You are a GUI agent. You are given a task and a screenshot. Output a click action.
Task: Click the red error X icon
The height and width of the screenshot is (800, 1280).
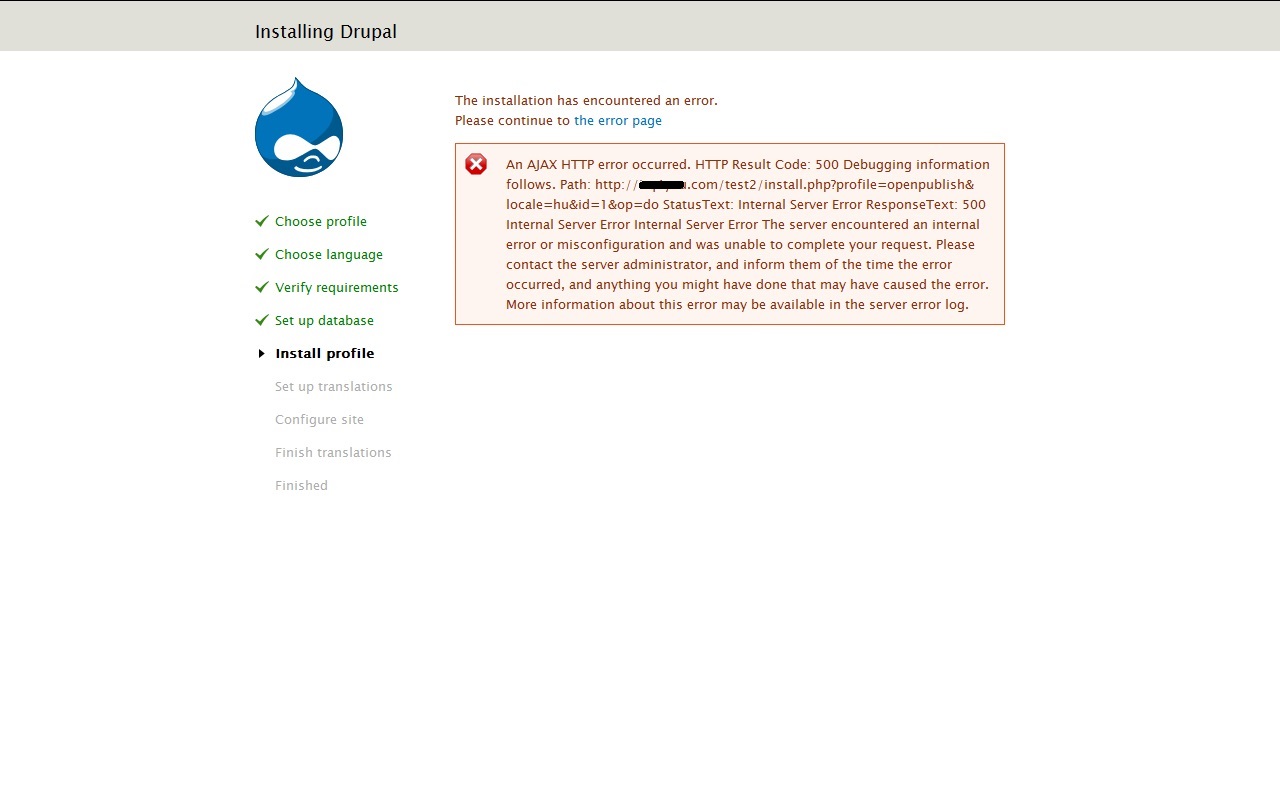click(476, 164)
